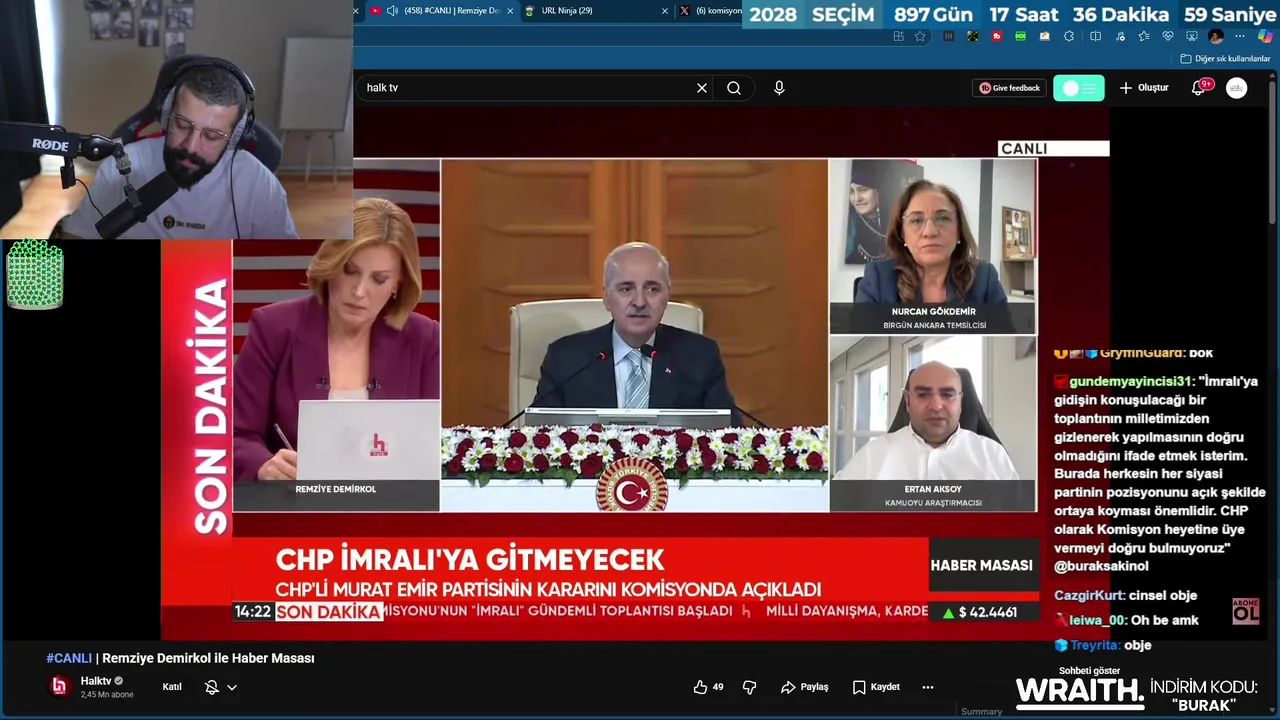Clear the 'halk tv' search text
Viewport: 1280px width, 720px height.
click(x=702, y=88)
